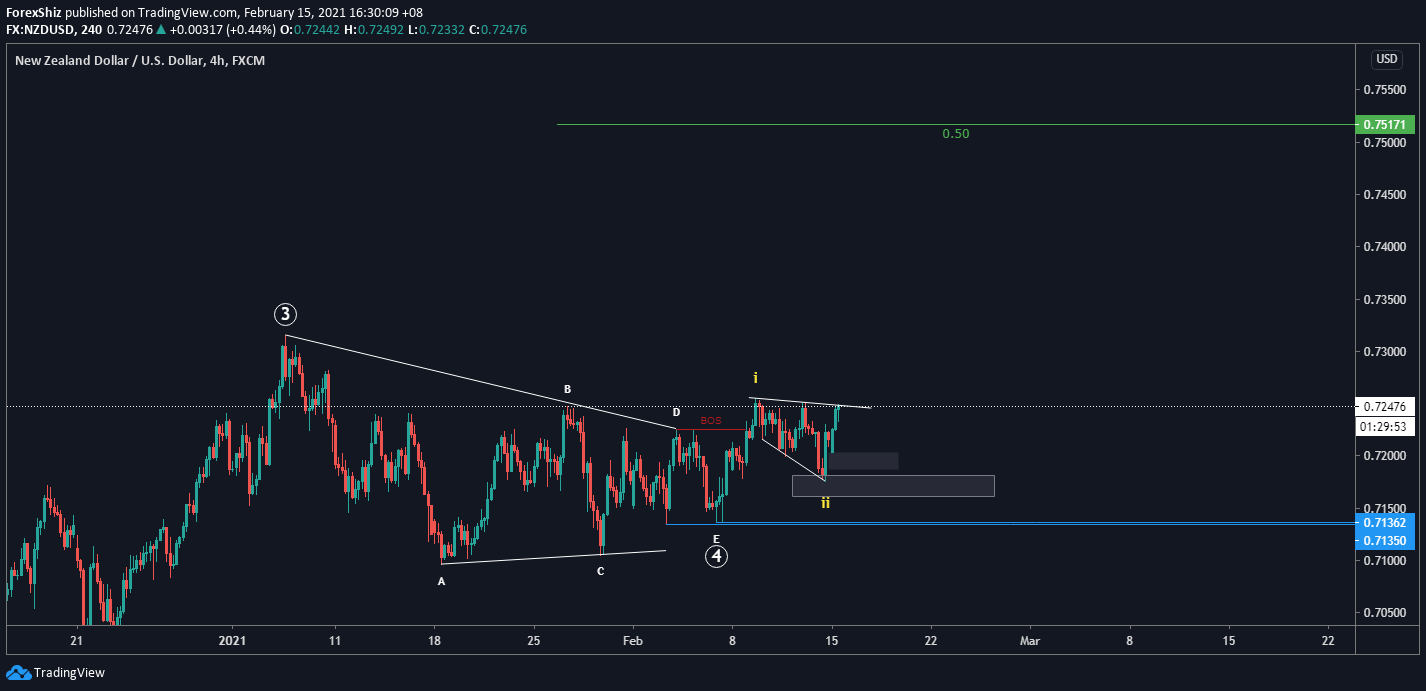This screenshot has height=691, width=1426.
Task: Click the 0.70500 price axis value
Action: point(1385,613)
